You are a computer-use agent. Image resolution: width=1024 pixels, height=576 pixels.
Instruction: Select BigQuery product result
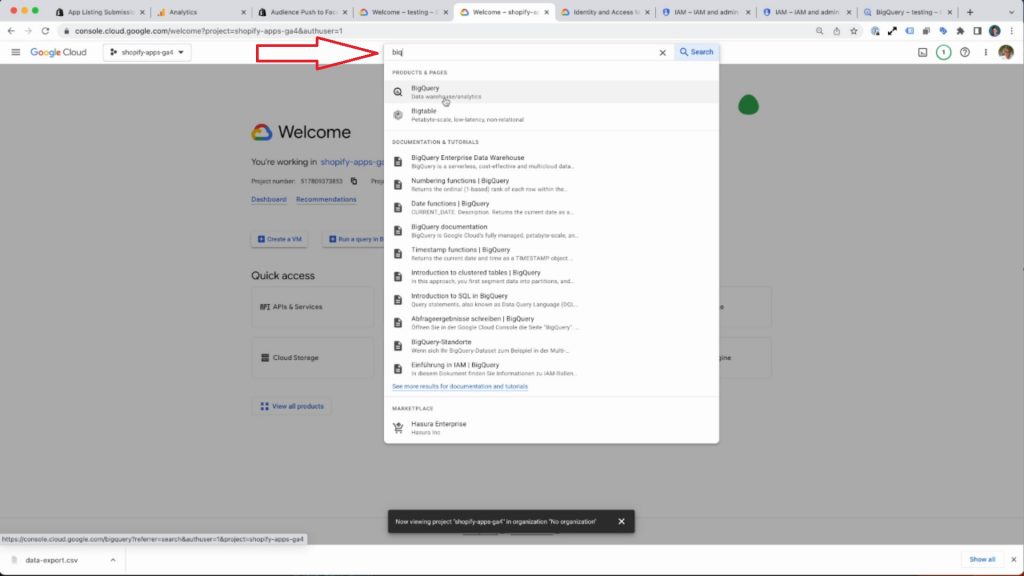coord(551,92)
